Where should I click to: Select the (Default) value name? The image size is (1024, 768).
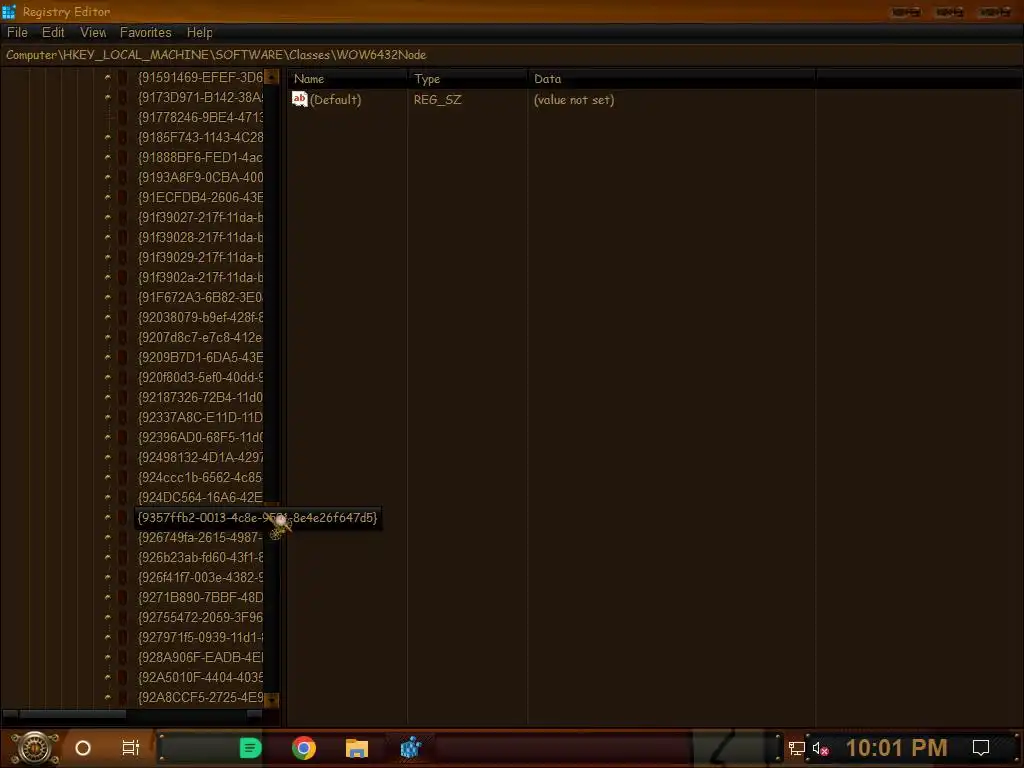click(335, 100)
